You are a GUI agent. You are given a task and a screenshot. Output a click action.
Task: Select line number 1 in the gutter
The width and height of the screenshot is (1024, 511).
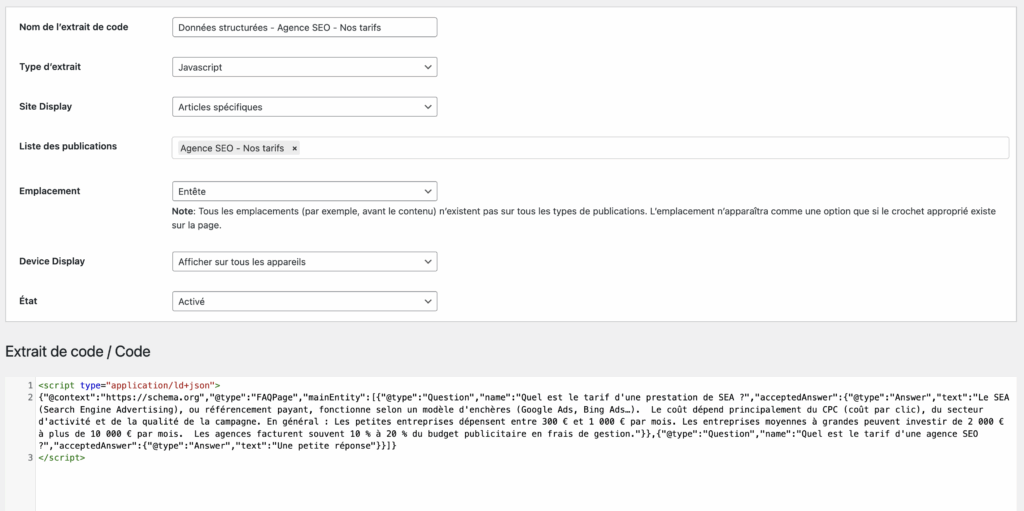pyautogui.click(x=30, y=385)
